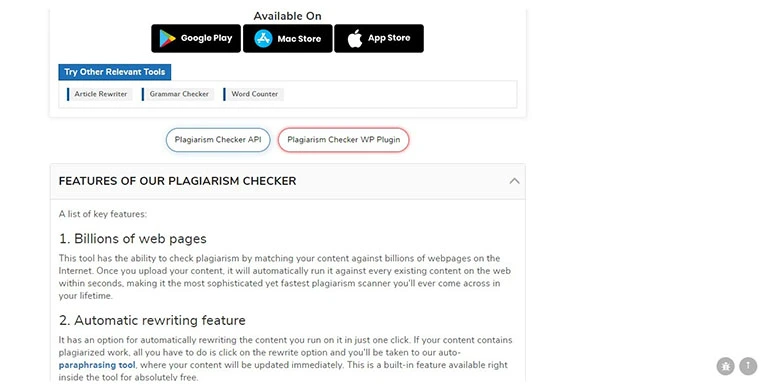The image size is (764, 389).
Task: Click the Automatic rewriting feature heading
Action: click(x=152, y=320)
